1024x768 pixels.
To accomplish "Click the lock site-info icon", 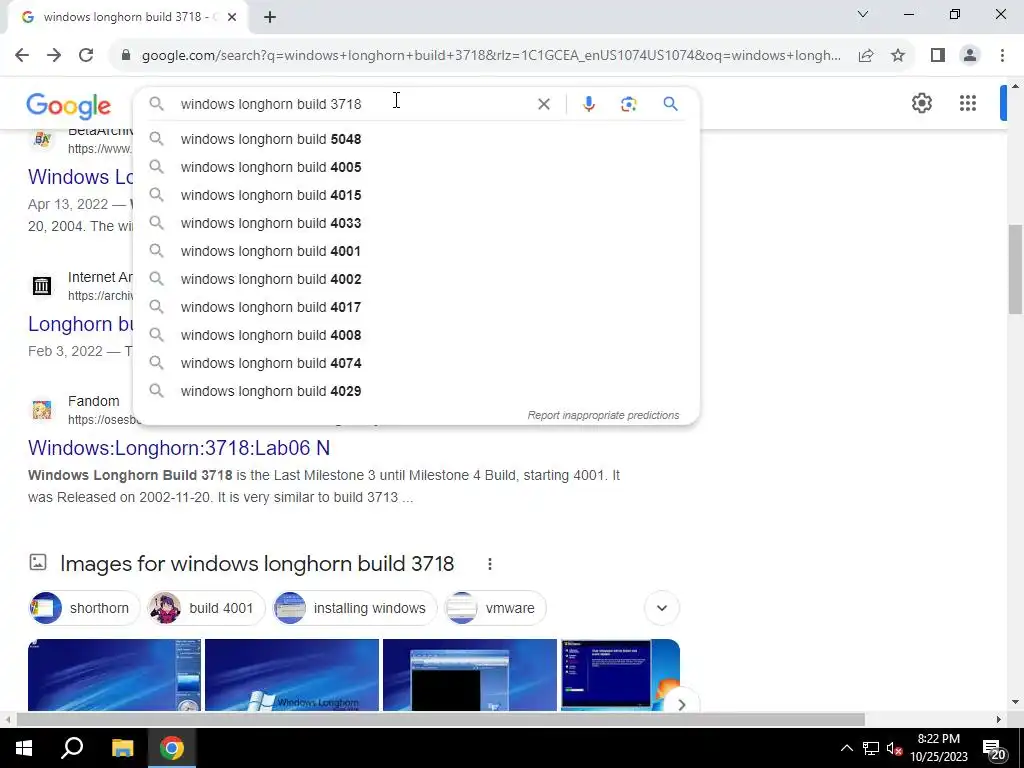I will click(126, 56).
